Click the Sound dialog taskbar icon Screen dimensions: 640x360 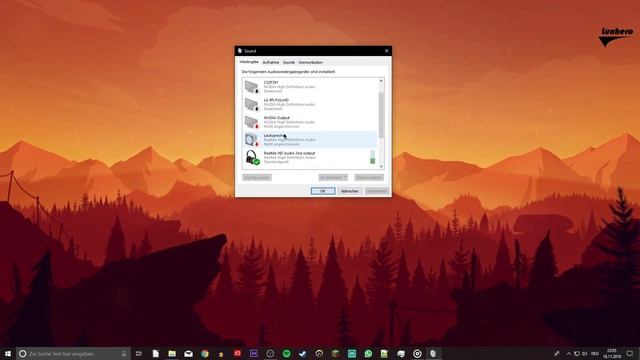click(433, 354)
